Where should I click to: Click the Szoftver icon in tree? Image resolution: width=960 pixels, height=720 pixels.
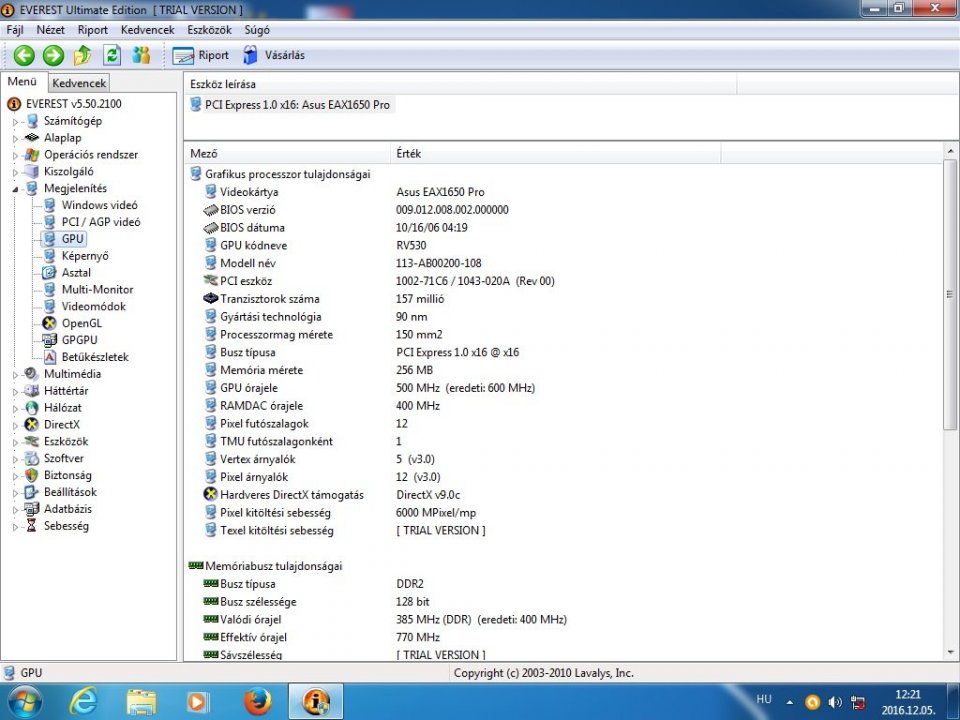pos(31,458)
